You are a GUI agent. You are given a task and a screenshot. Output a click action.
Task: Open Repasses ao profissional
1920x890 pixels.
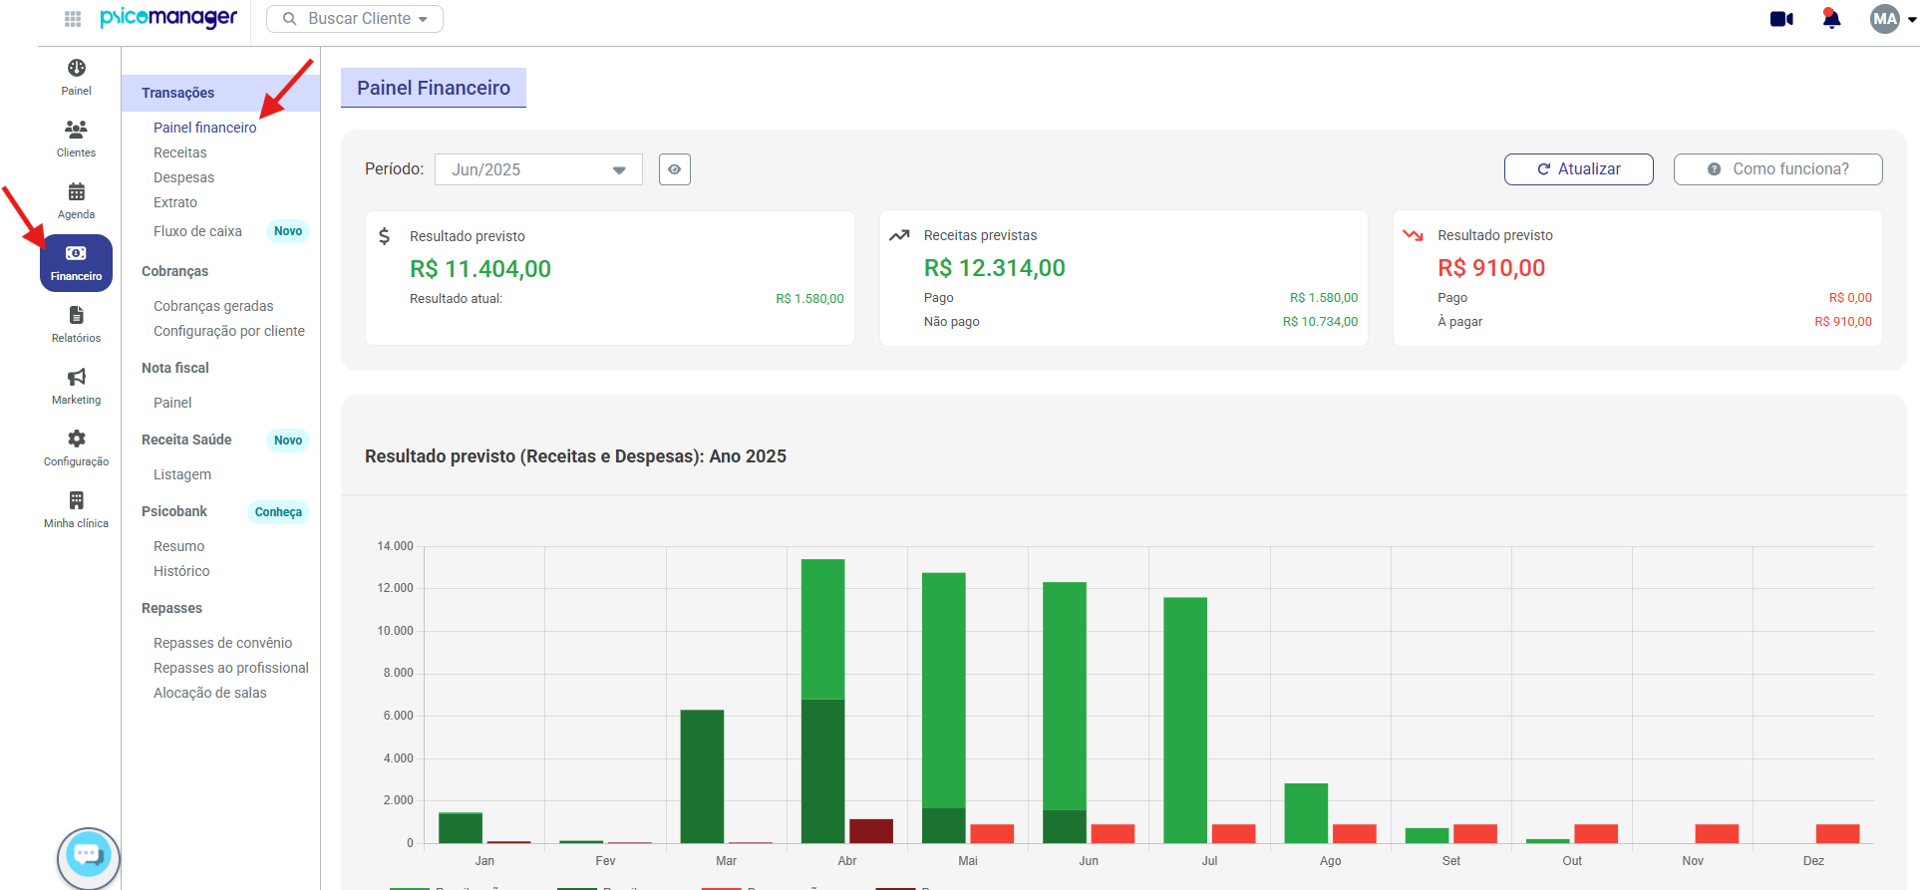coord(231,668)
